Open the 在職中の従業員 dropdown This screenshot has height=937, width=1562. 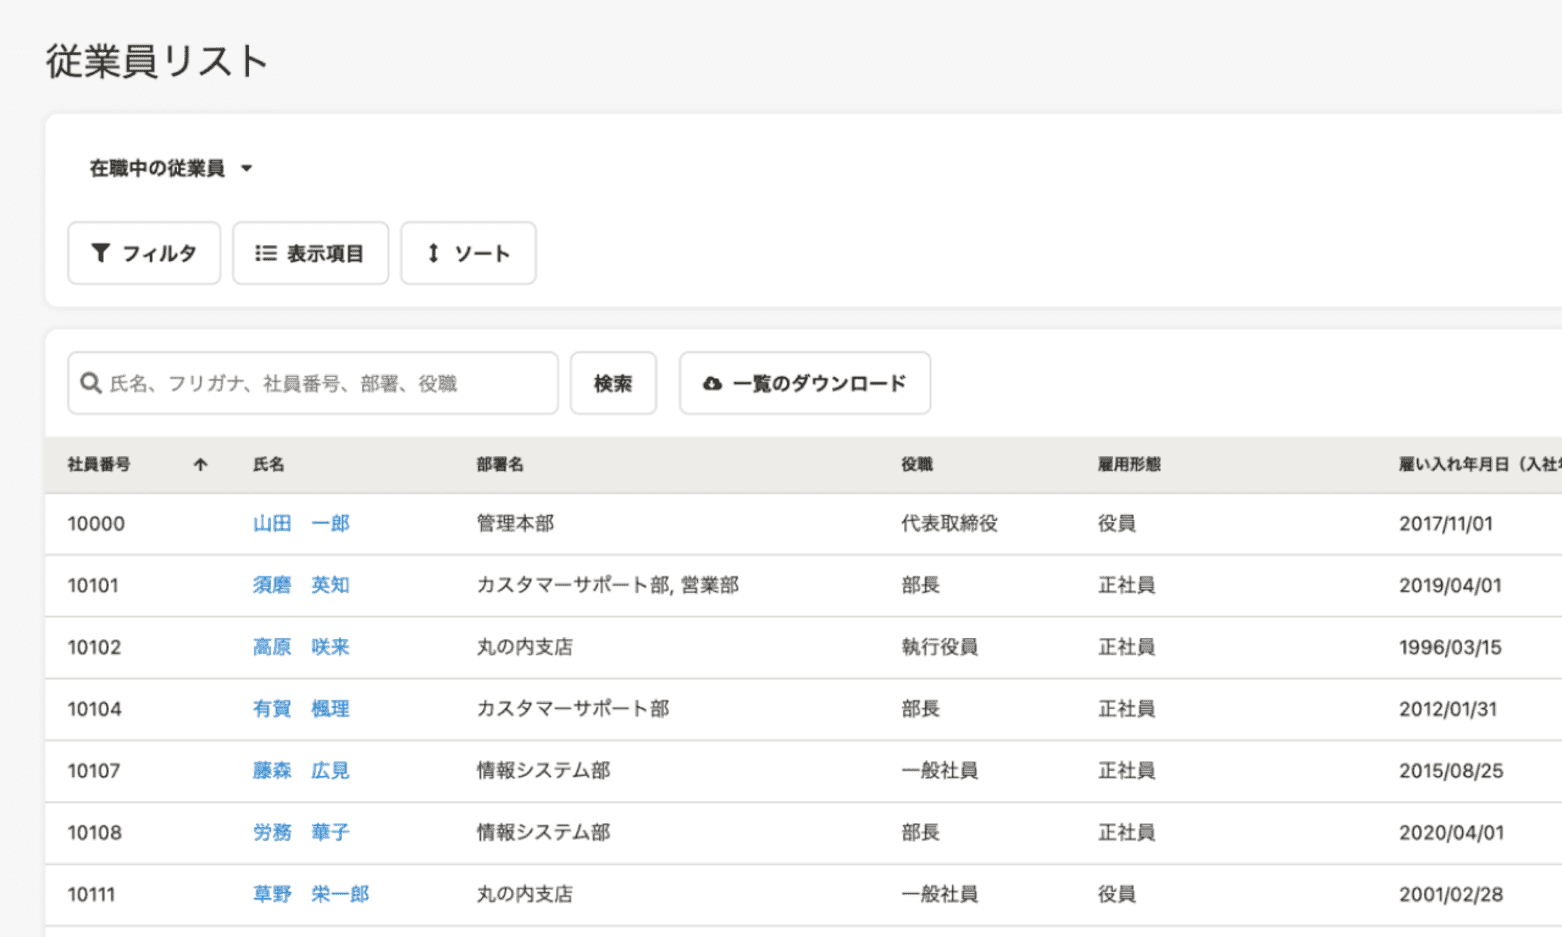pyautogui.click(x=171, y=168)
